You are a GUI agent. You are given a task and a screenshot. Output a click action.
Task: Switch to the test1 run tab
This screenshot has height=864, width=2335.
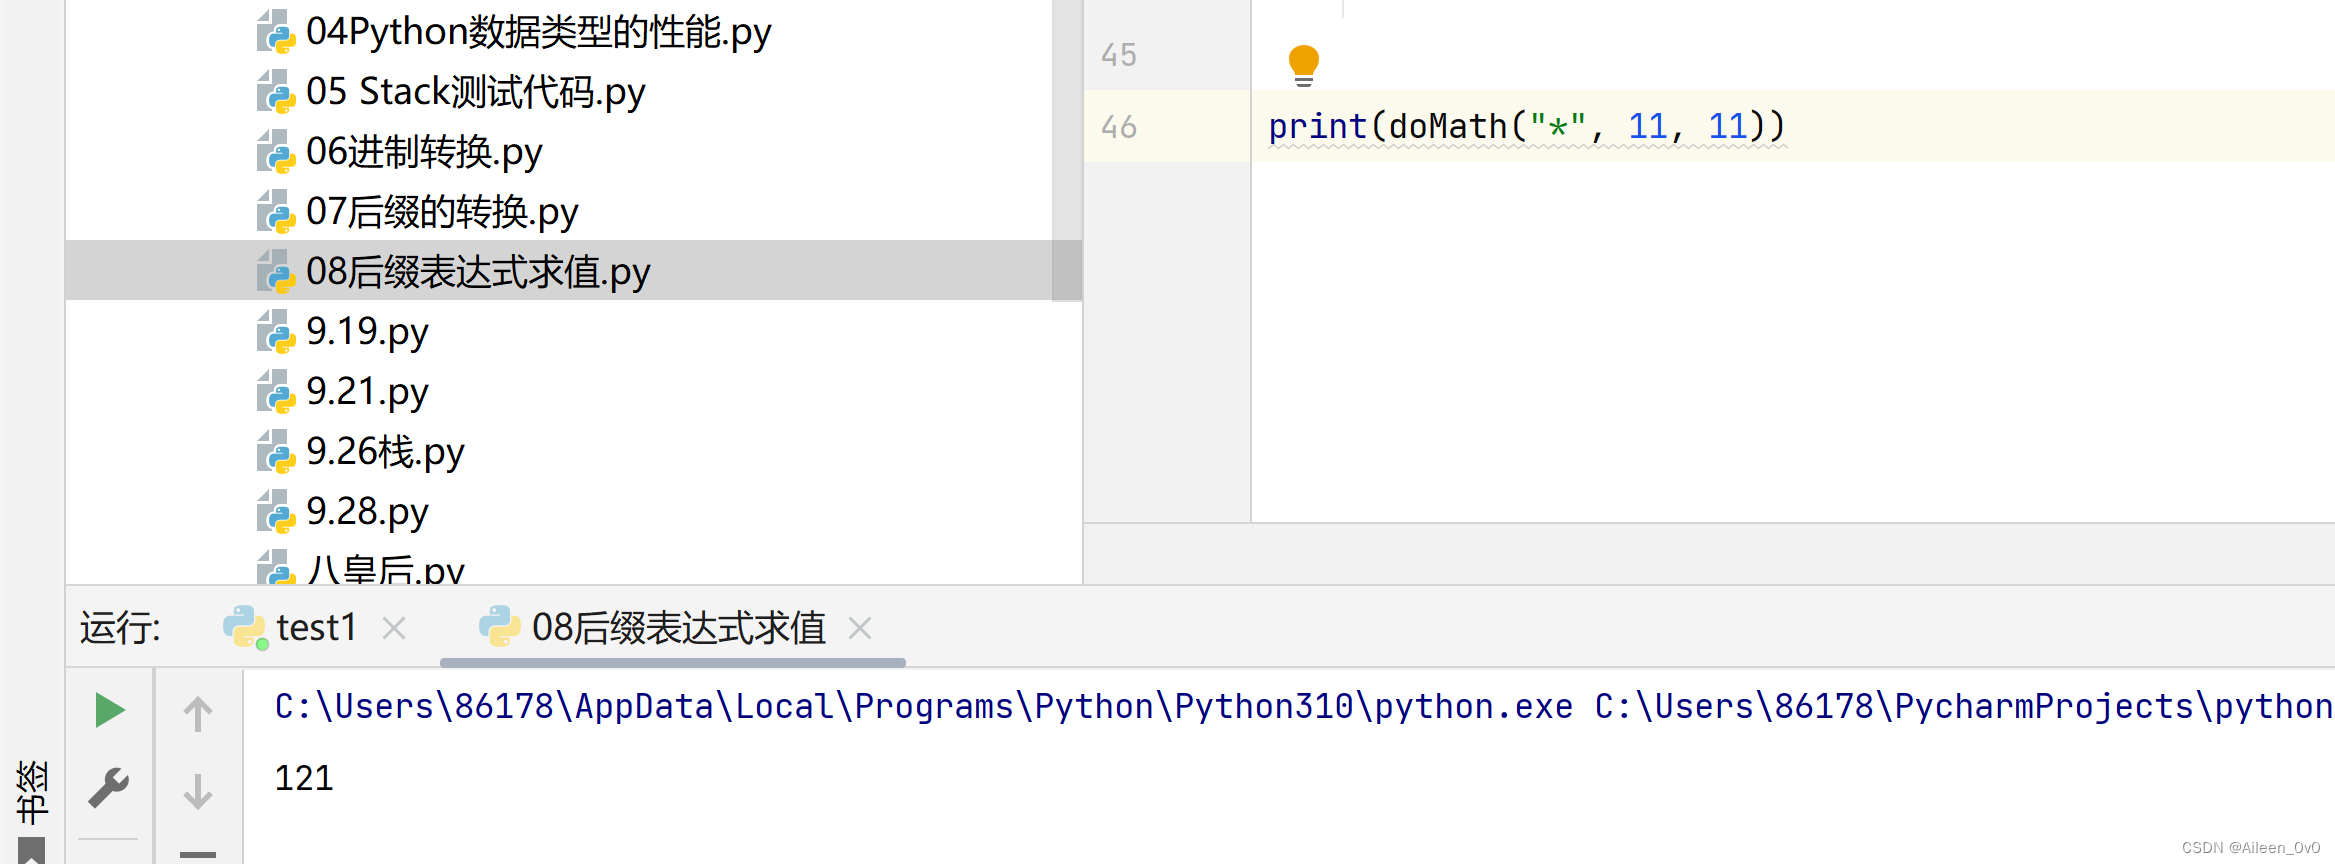tap(314, 628)
